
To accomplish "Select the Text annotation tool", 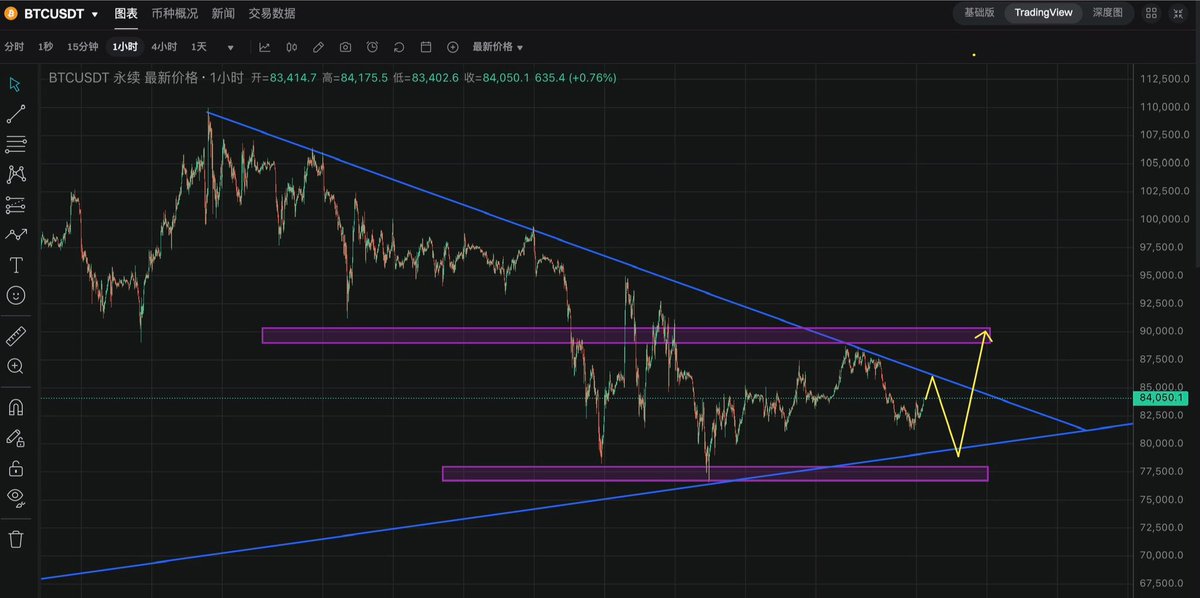I will click(15, 265).
